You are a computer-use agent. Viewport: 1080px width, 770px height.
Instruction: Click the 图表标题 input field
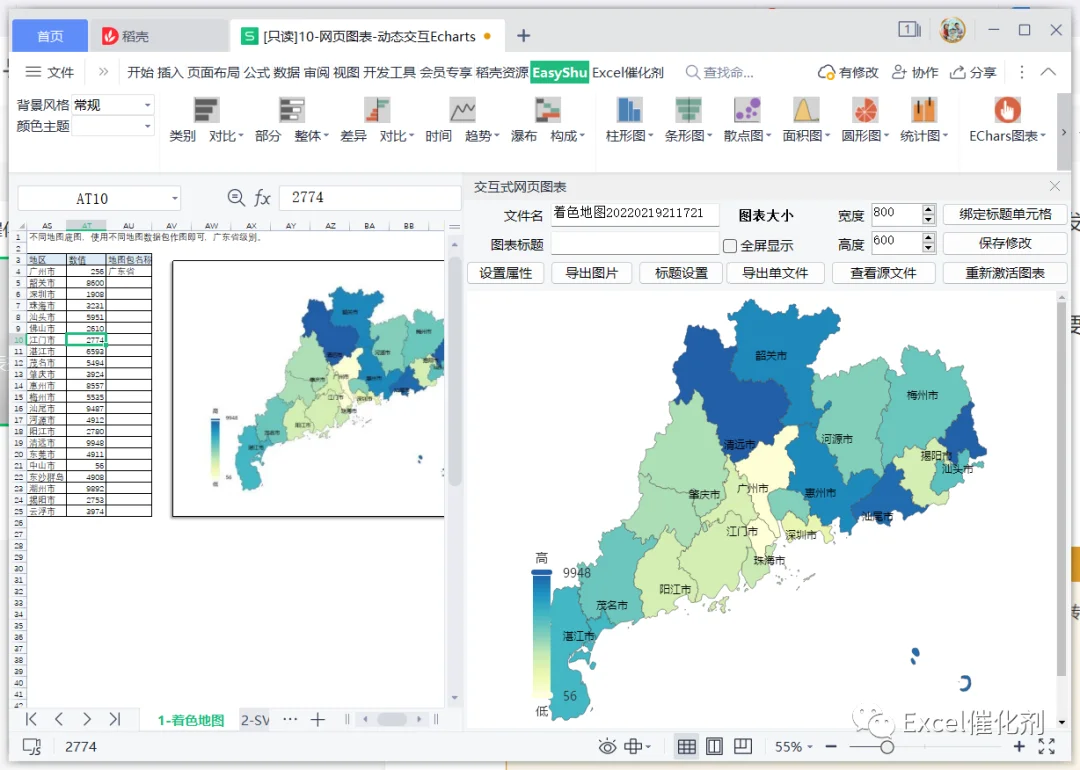tap(635, 244)
